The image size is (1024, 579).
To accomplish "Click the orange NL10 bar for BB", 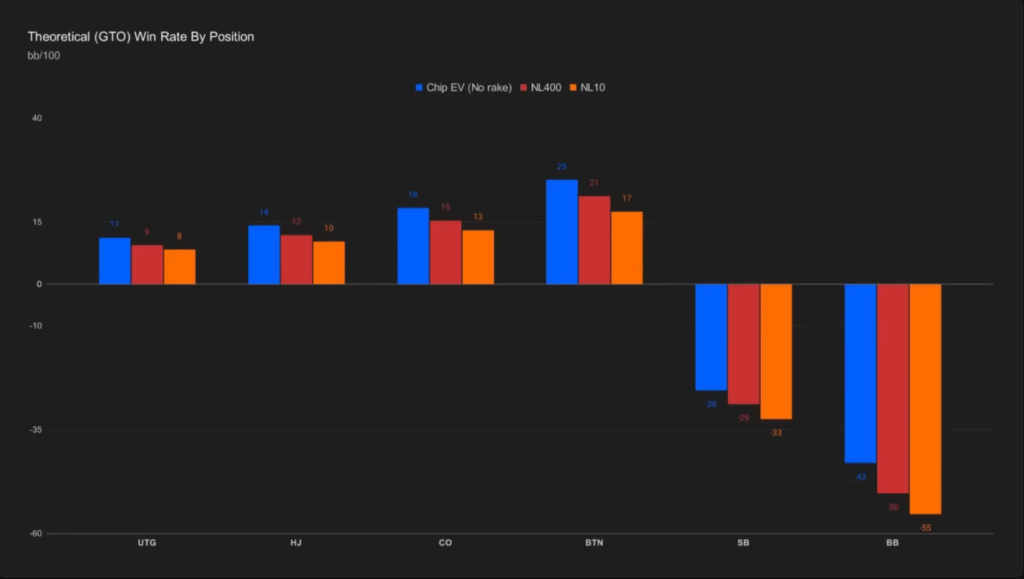I will pos(925,398).
